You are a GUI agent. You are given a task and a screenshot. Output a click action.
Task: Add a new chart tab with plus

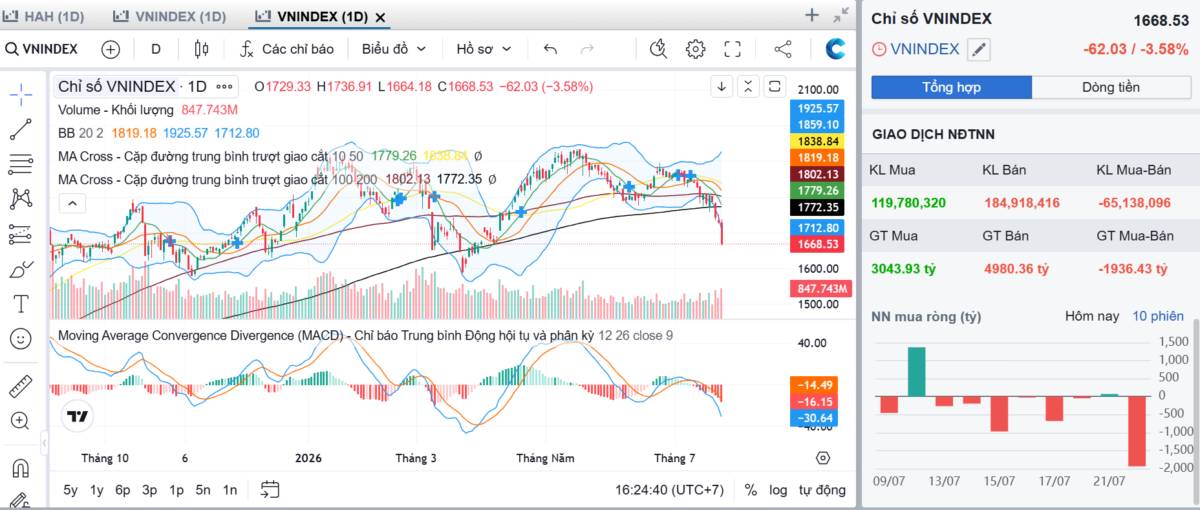[x=812, y=15]
